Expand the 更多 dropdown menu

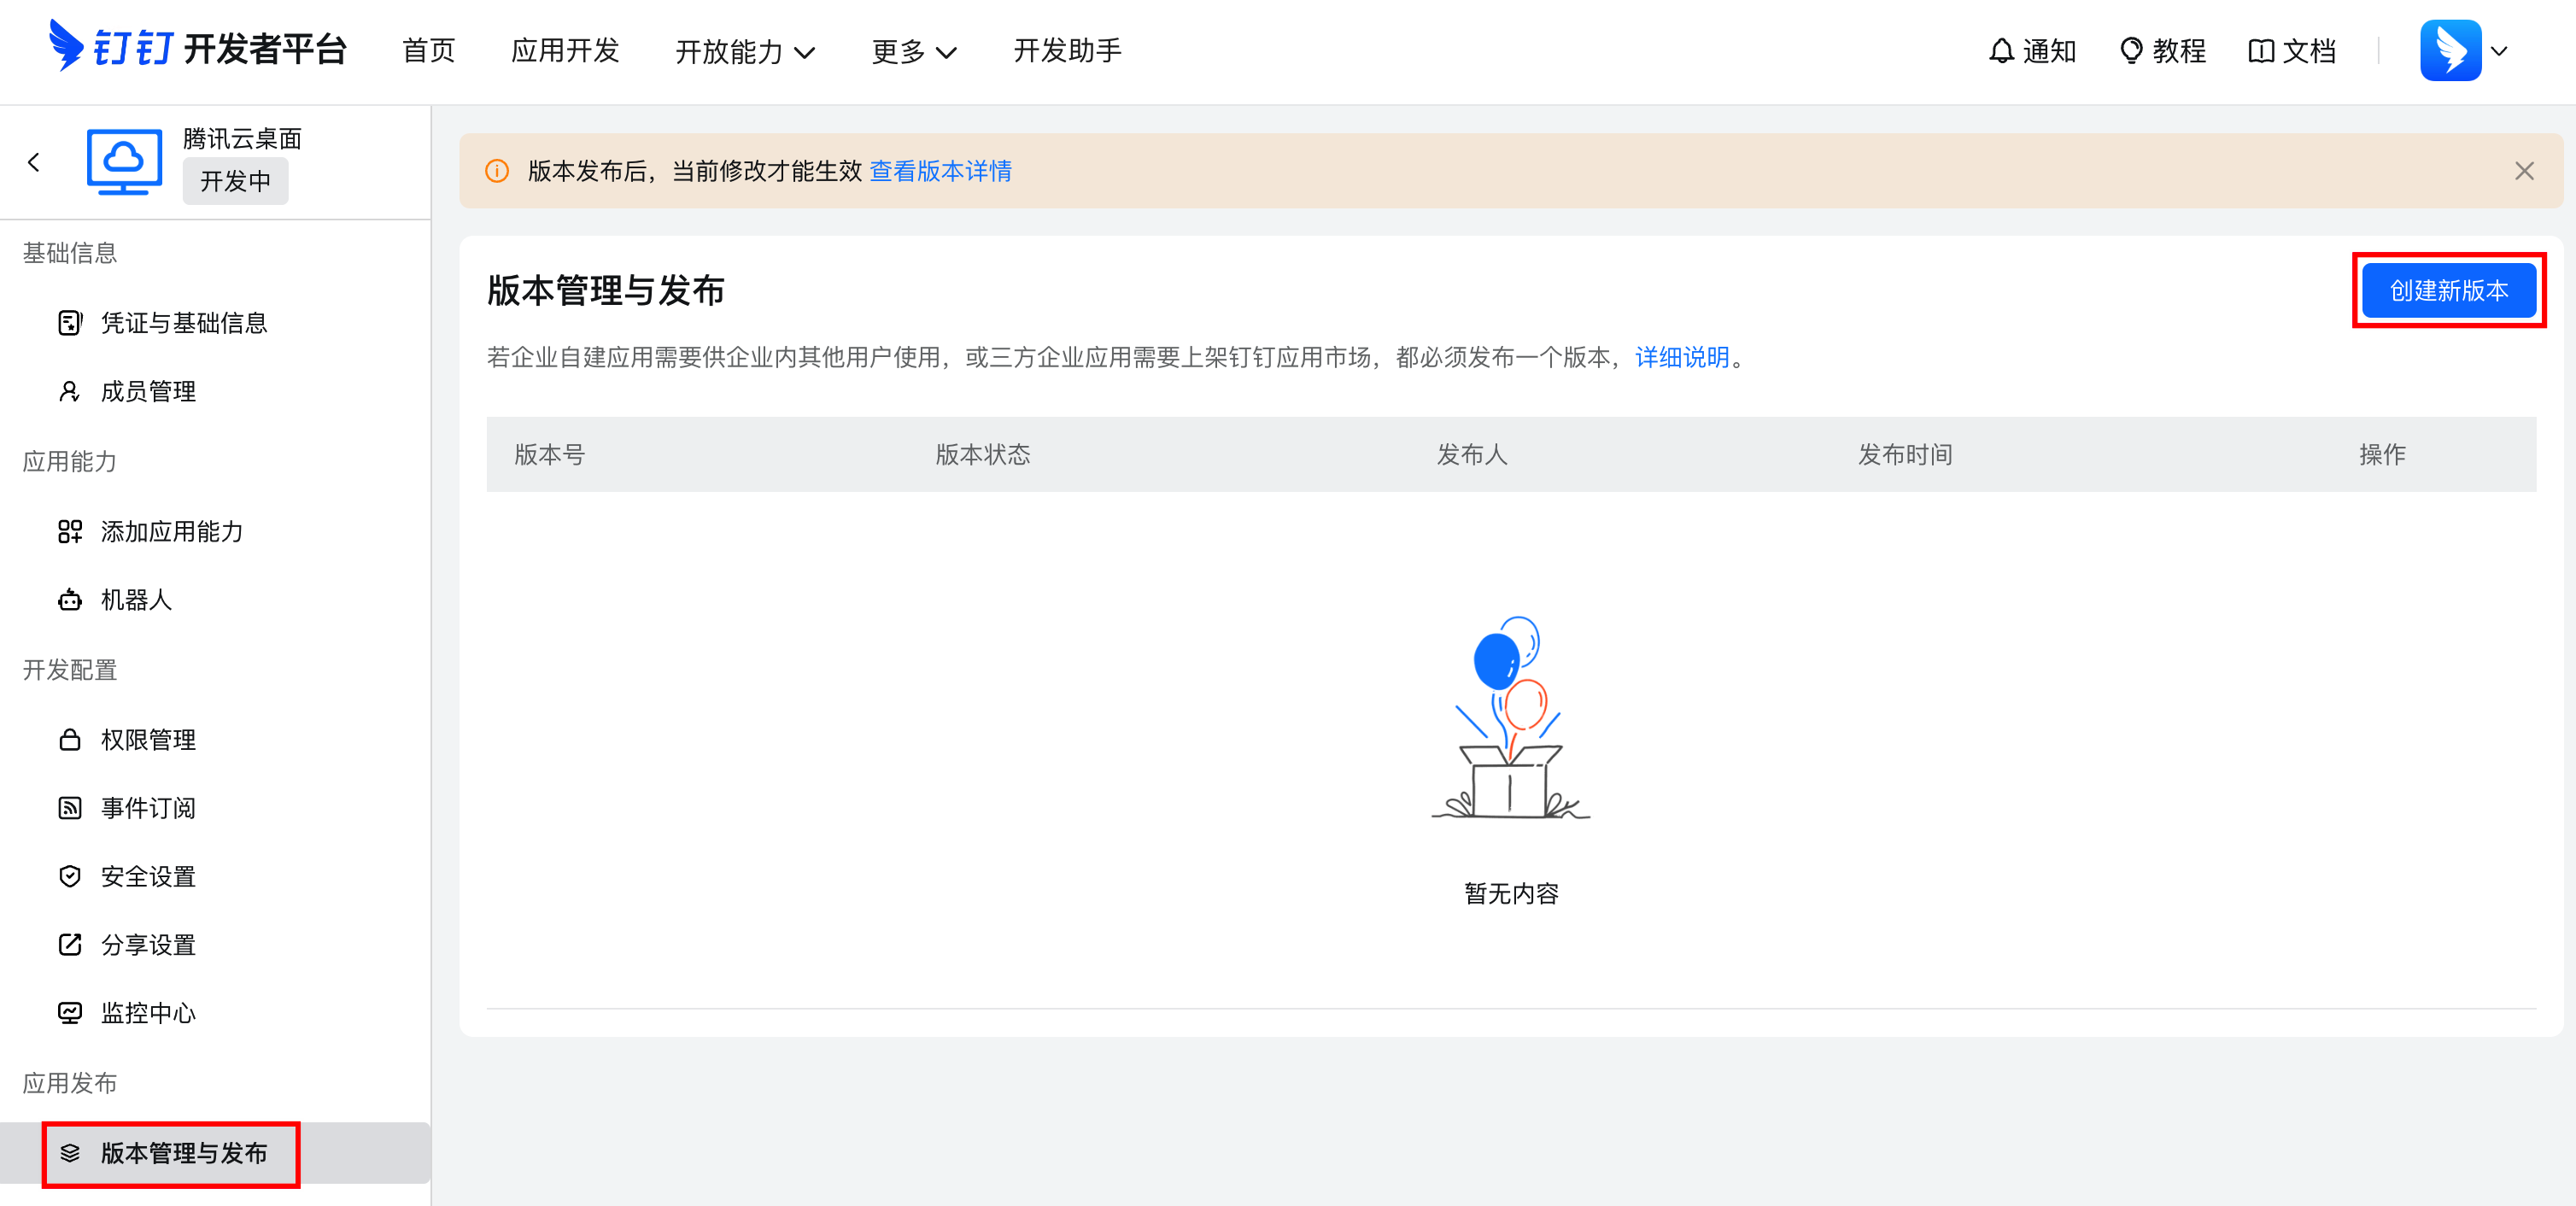[913, 51]
